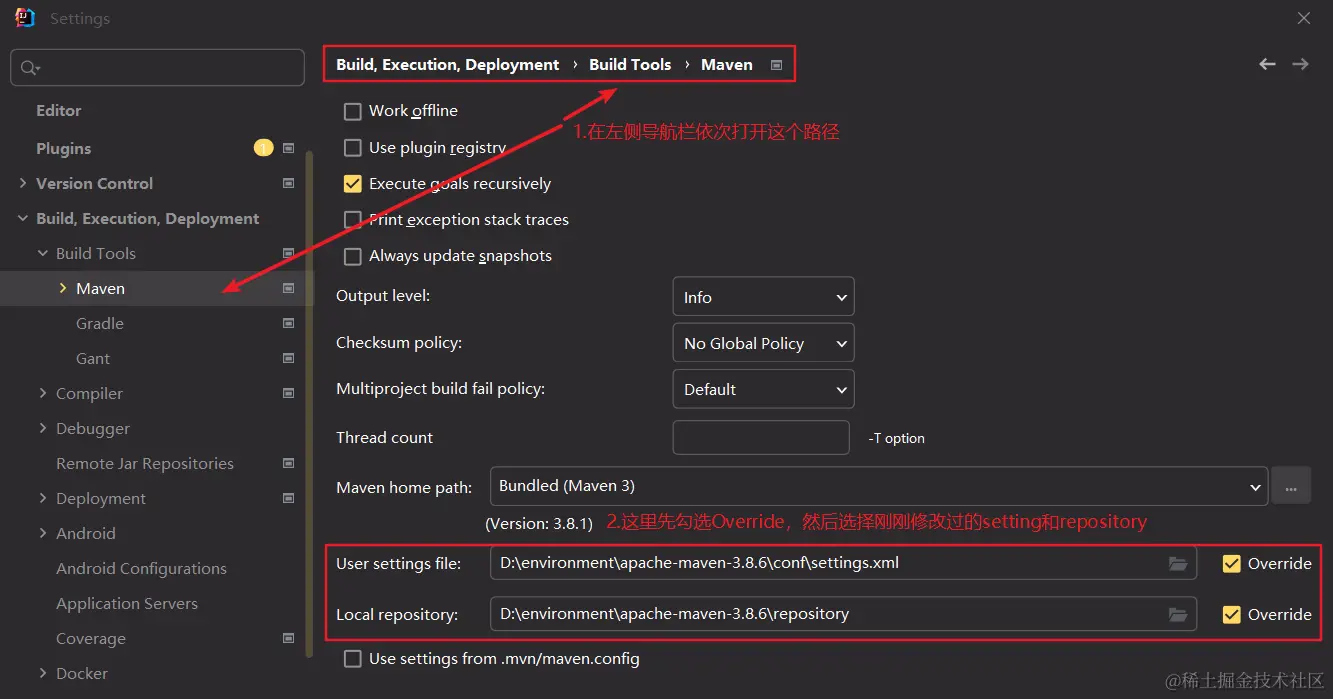Select Gant under Build Tools
This screenshot has height=699, width=1333.
click(x=93, y=358)
